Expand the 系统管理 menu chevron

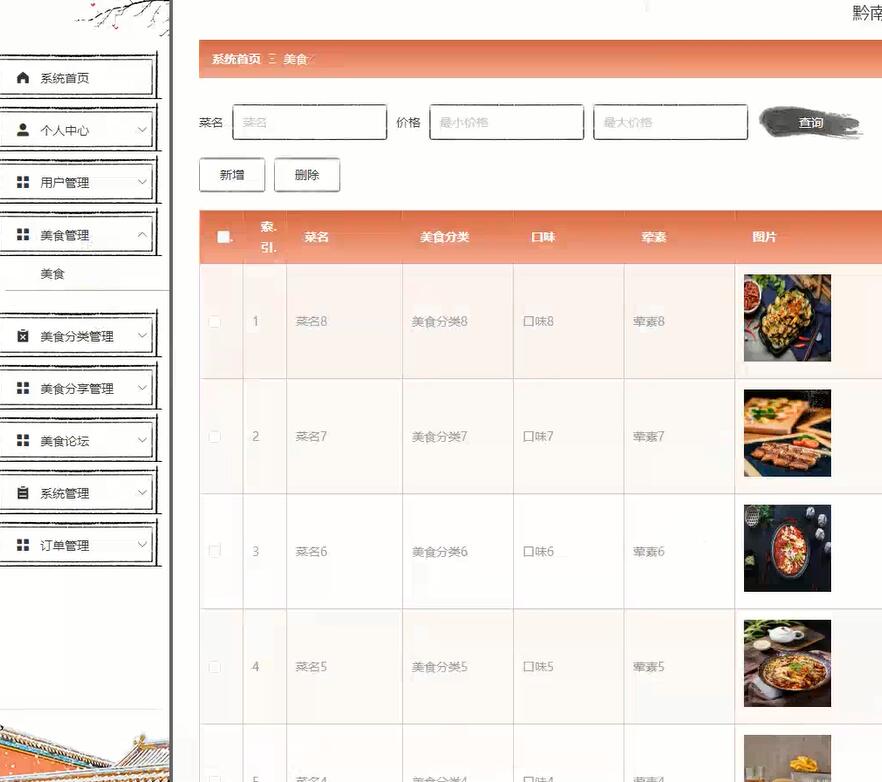click(142, 493)
